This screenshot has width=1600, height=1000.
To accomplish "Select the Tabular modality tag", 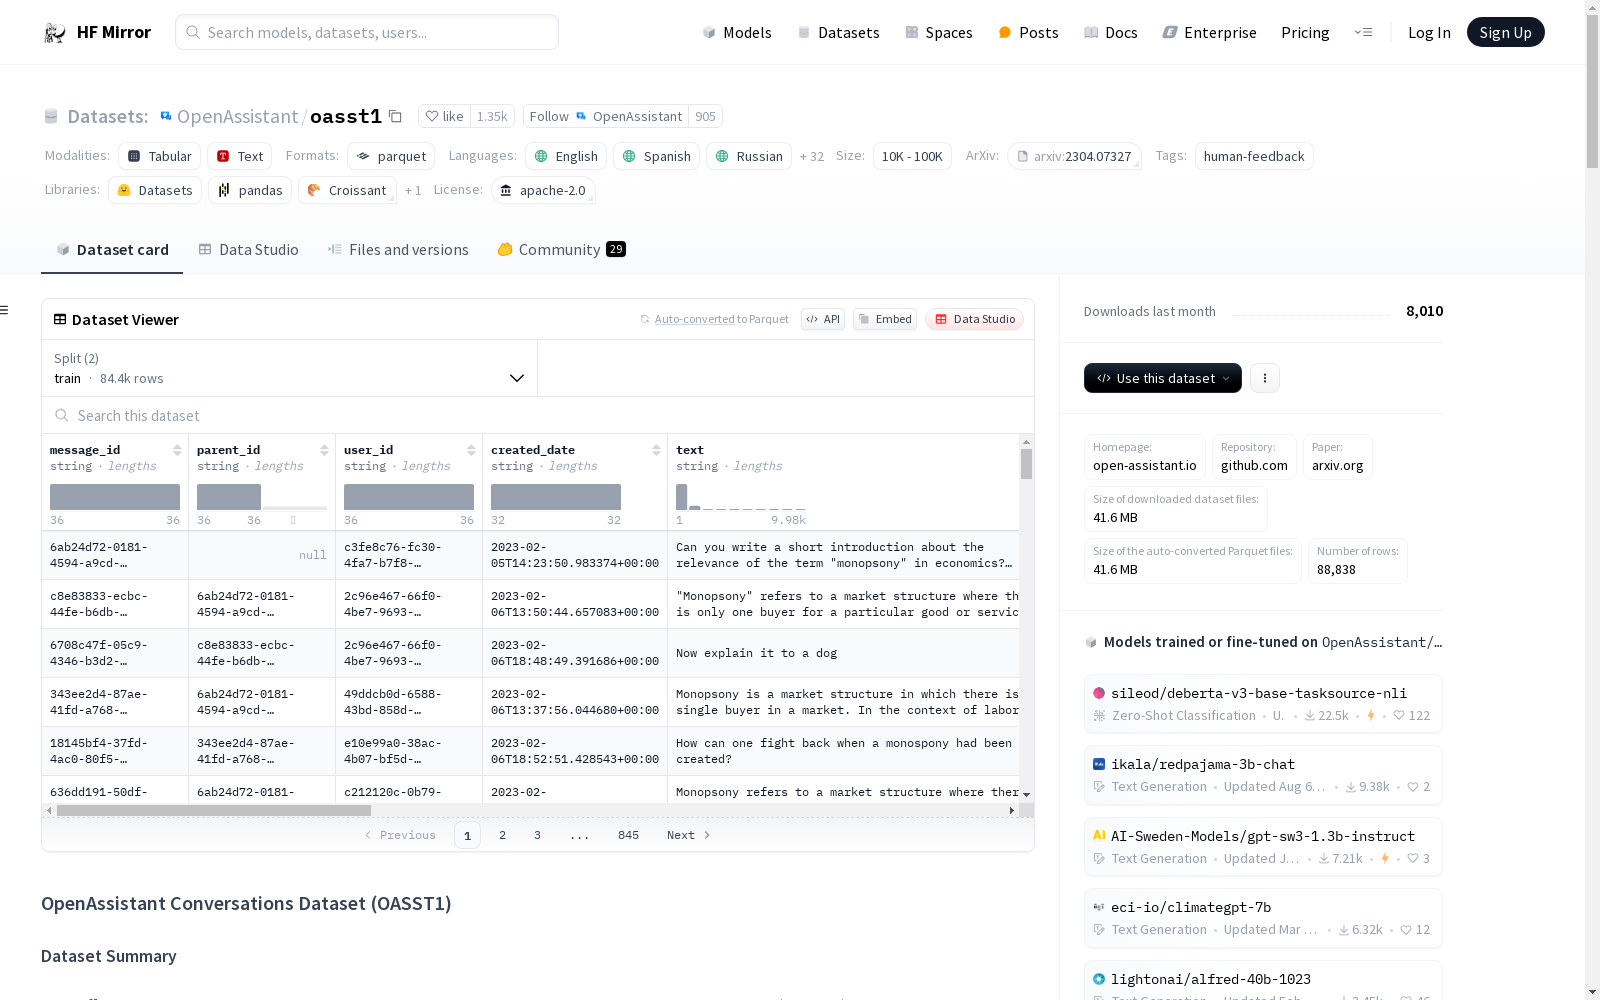I will tap(160, 156).
